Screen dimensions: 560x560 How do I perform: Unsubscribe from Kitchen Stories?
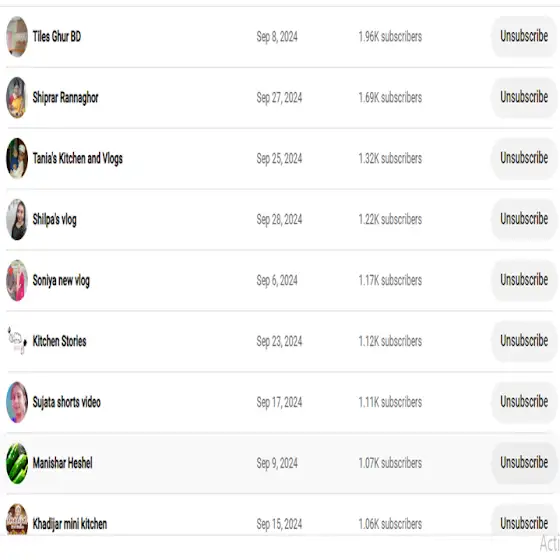pos(524,341)
